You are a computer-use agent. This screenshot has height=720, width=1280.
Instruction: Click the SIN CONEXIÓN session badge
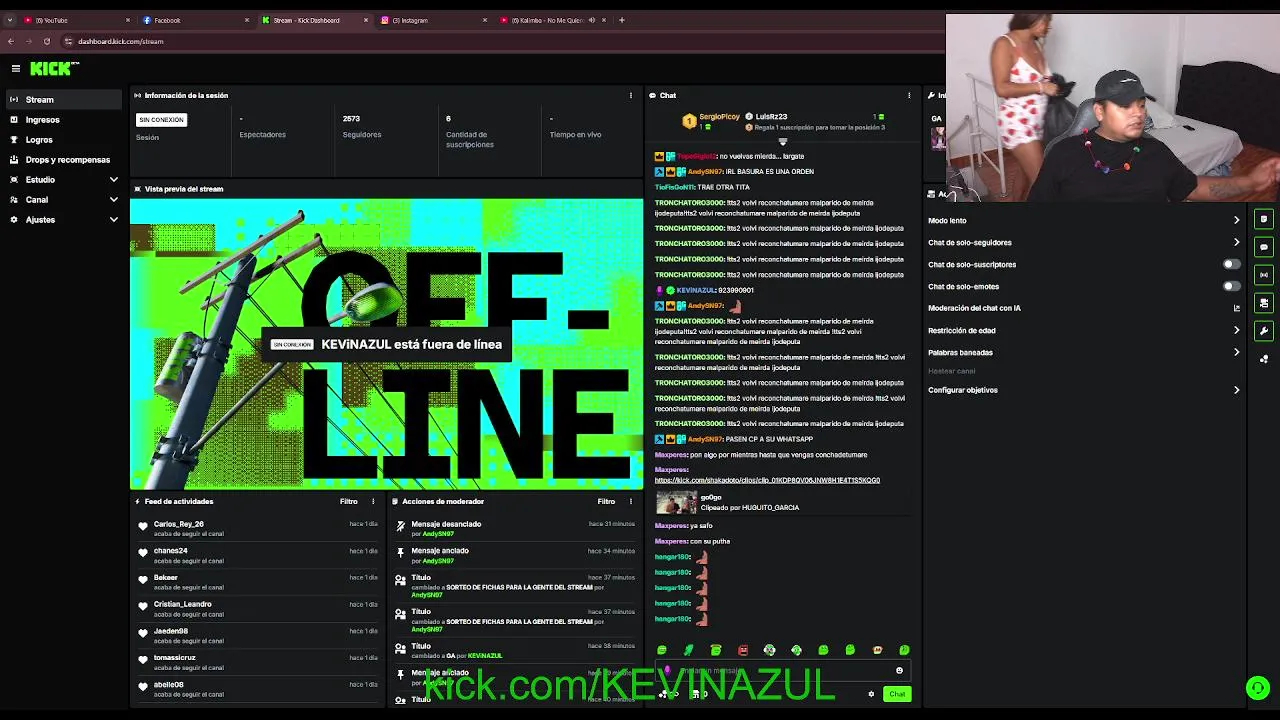tap(161, 120)
